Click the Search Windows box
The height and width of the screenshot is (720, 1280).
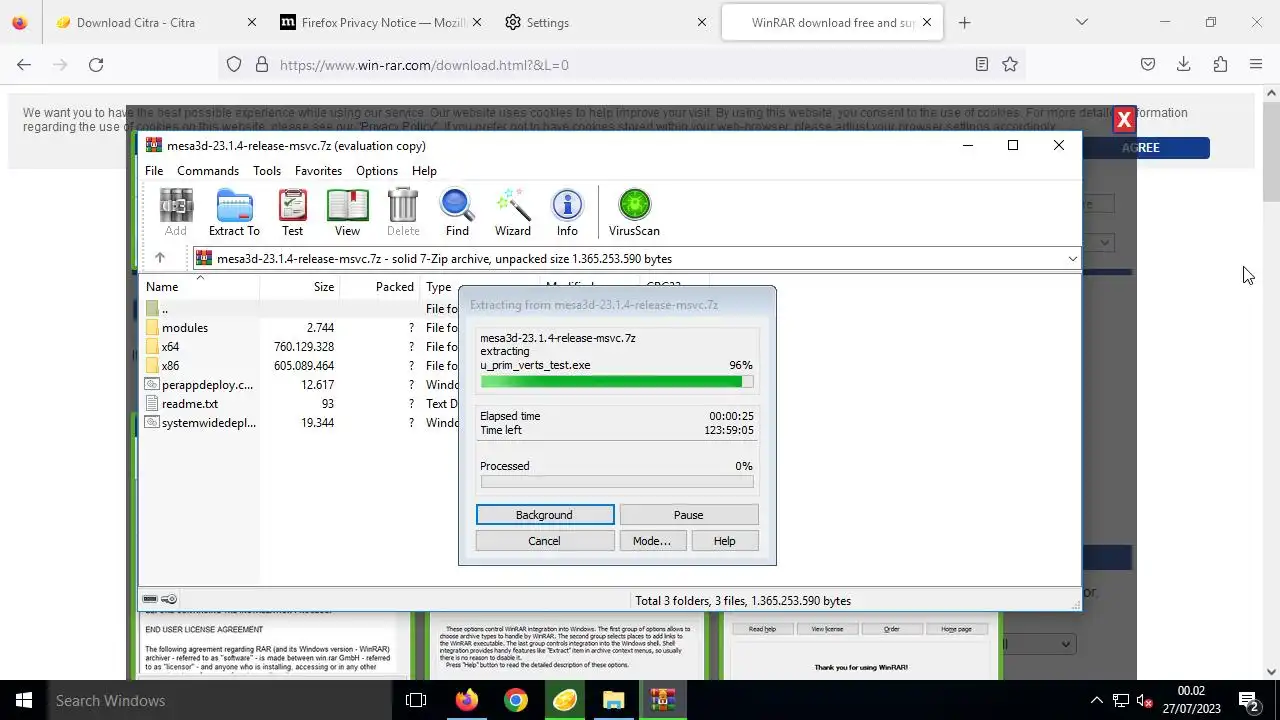tap(220, 700)
